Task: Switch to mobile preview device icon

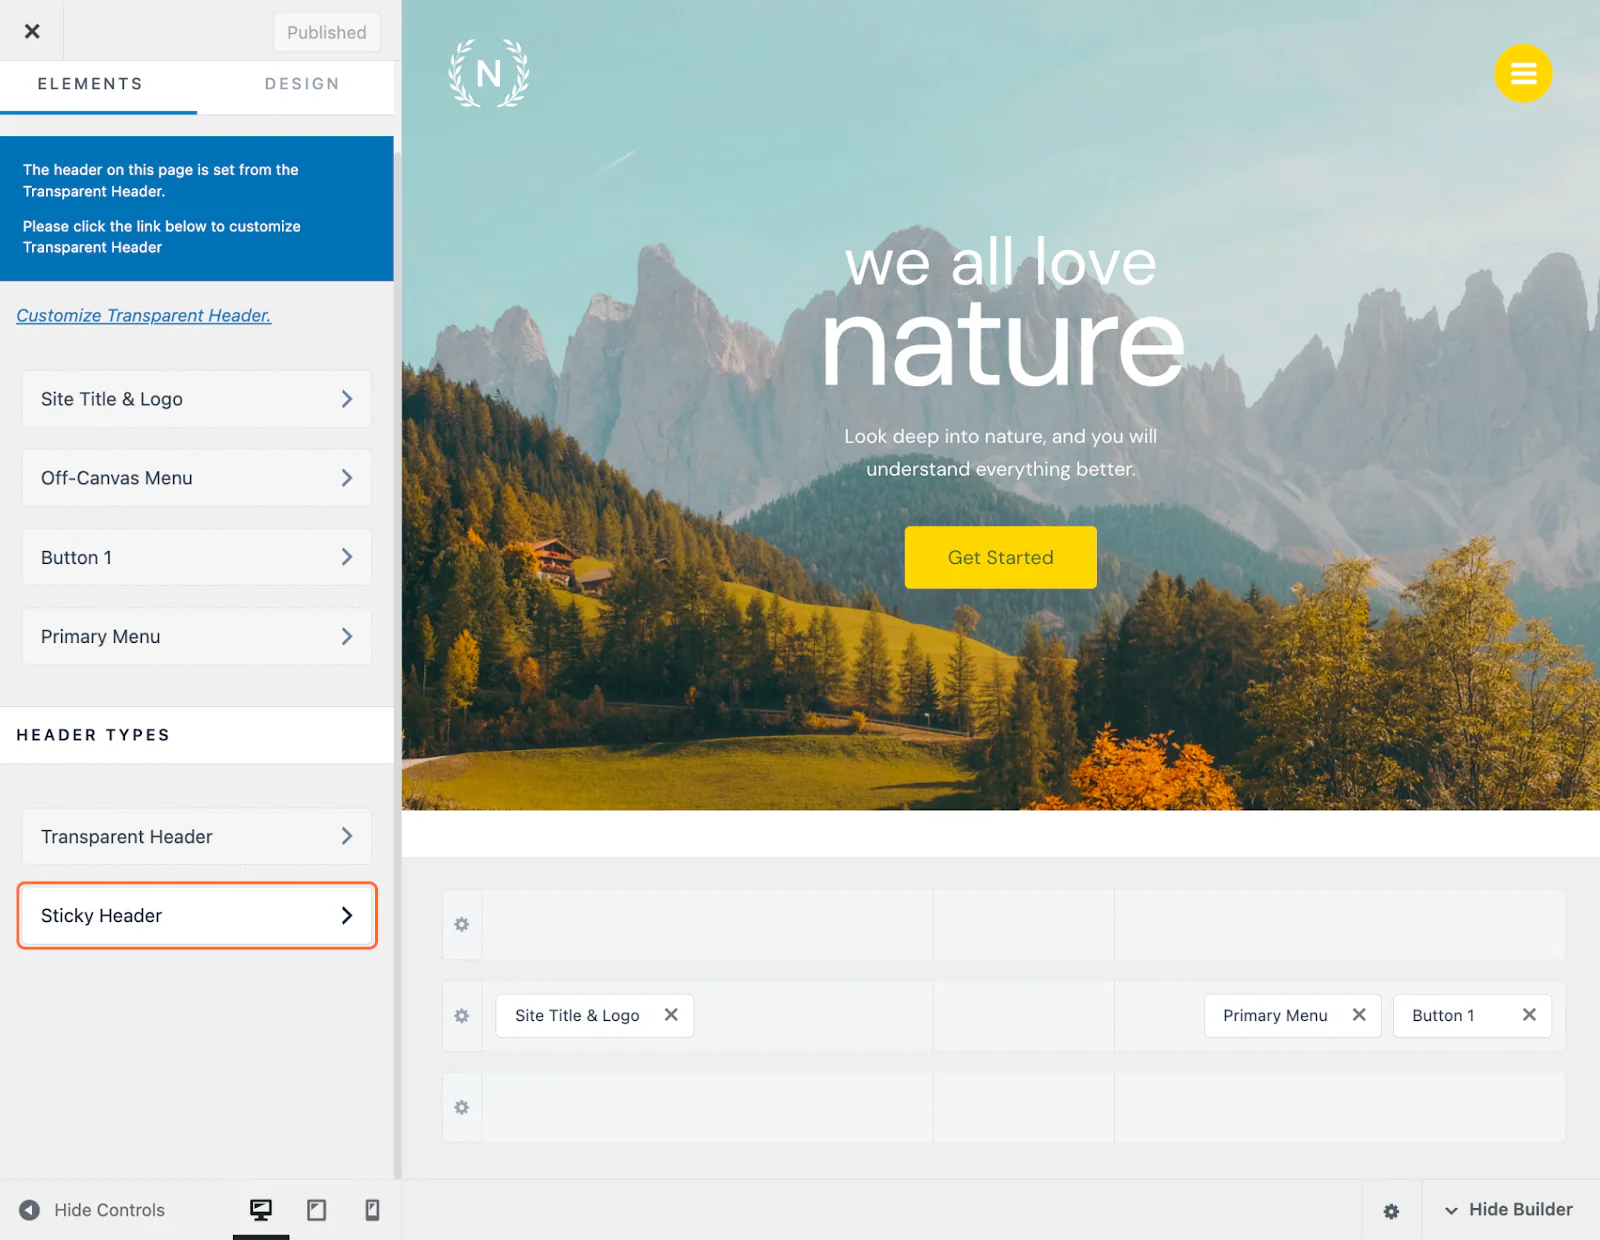Action: tap(372, 1210)
